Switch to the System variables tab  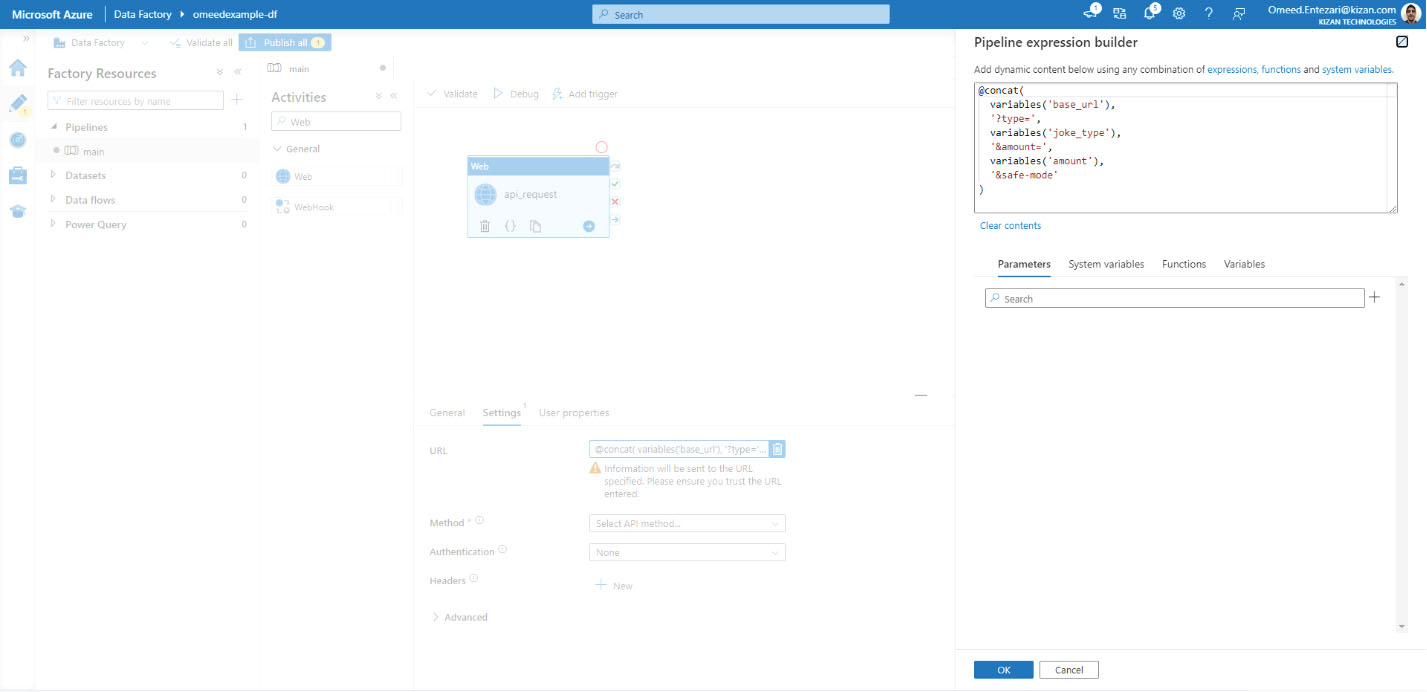coord(1106,264)
